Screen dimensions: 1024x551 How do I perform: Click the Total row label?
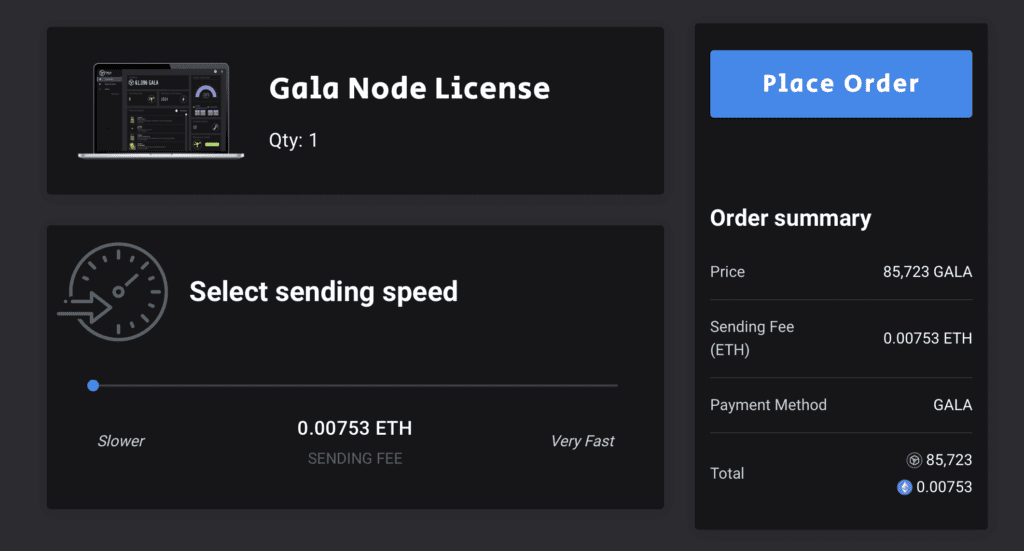point(727,473)
